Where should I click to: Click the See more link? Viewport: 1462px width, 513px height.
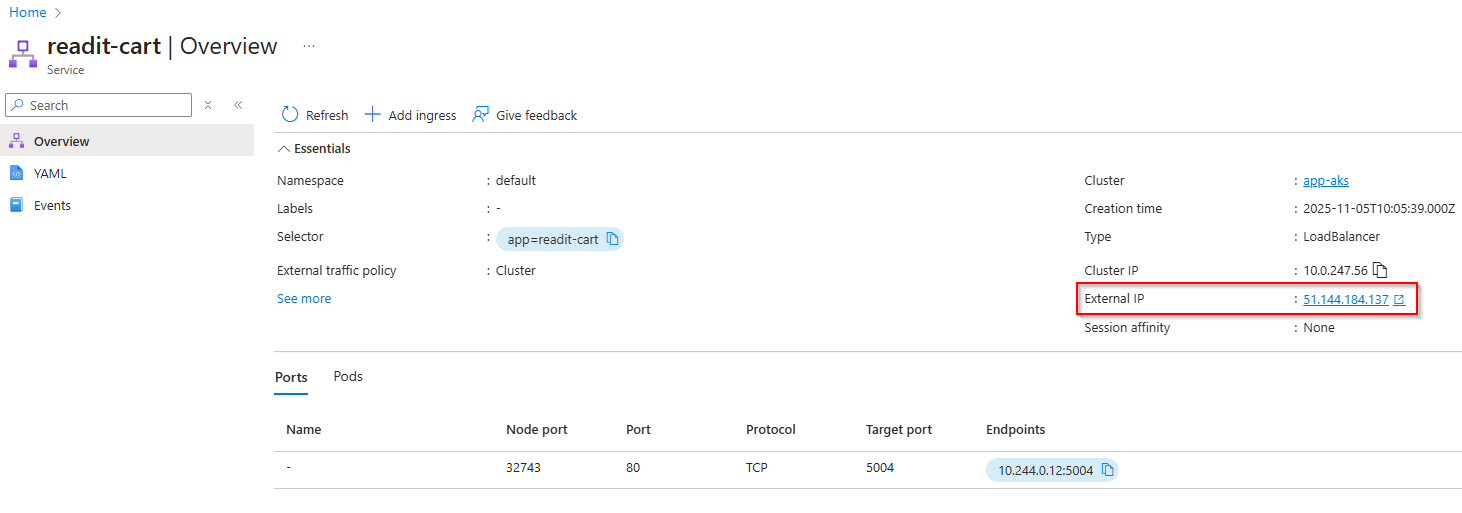(304, 298)
